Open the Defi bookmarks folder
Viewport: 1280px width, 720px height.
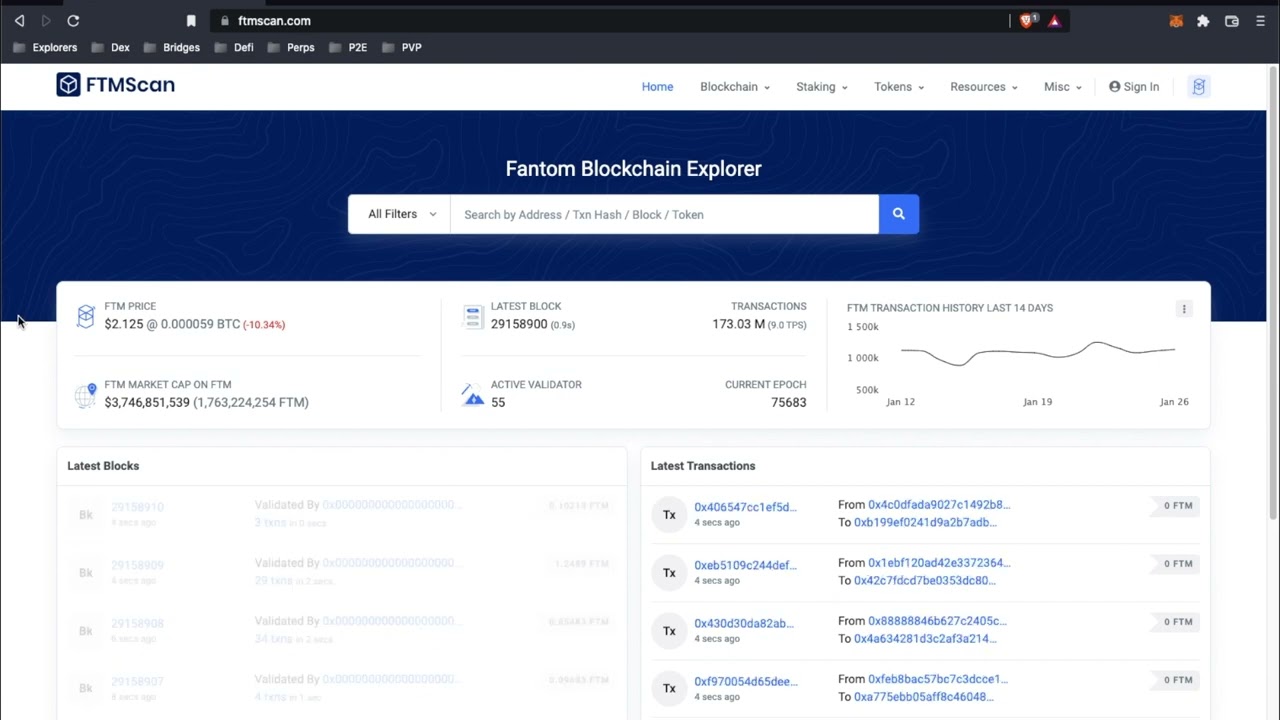[x=234, y=47]
